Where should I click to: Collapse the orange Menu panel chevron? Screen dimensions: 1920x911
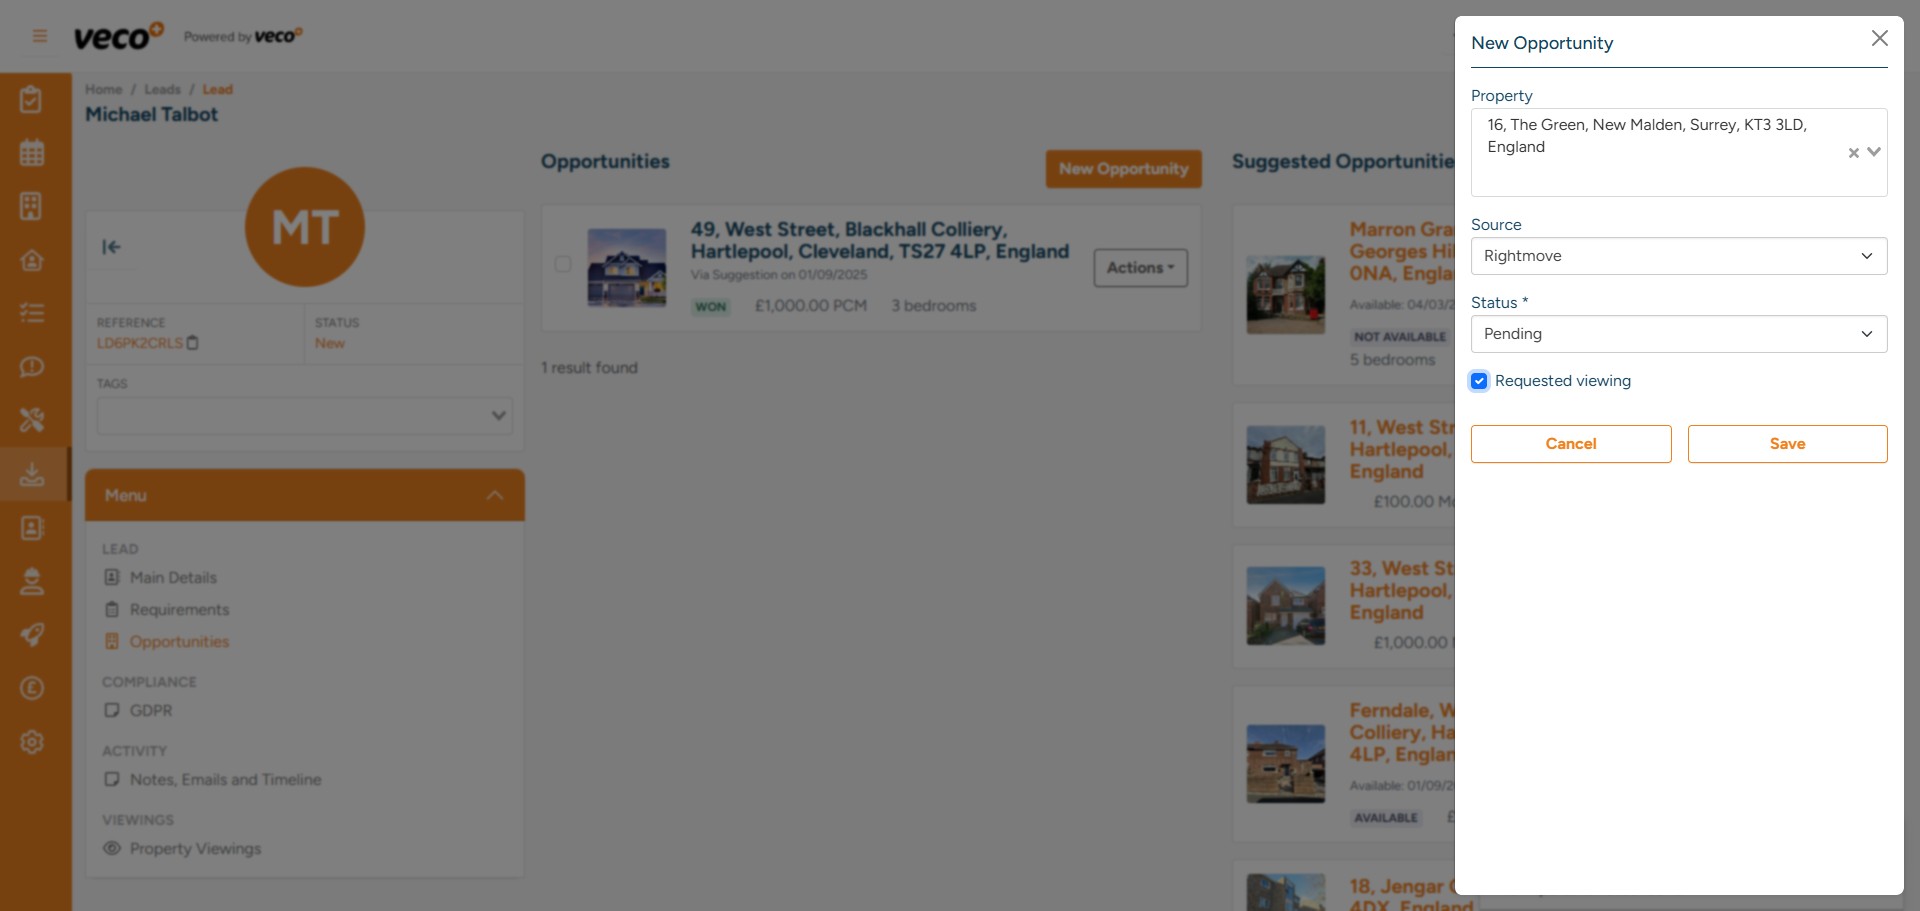tap(494, 493)
